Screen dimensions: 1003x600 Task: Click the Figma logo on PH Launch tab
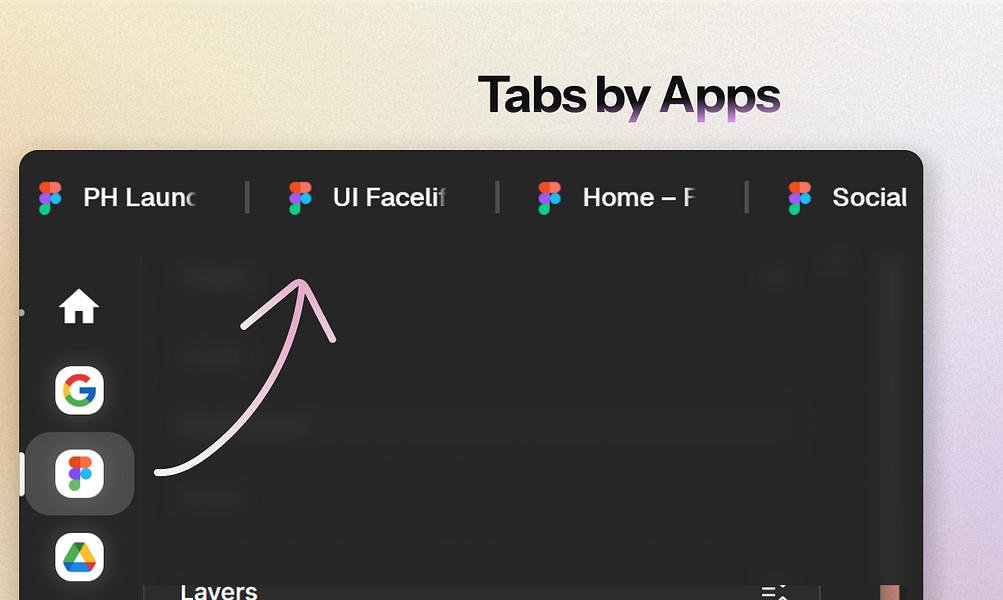tap(50, 198)
